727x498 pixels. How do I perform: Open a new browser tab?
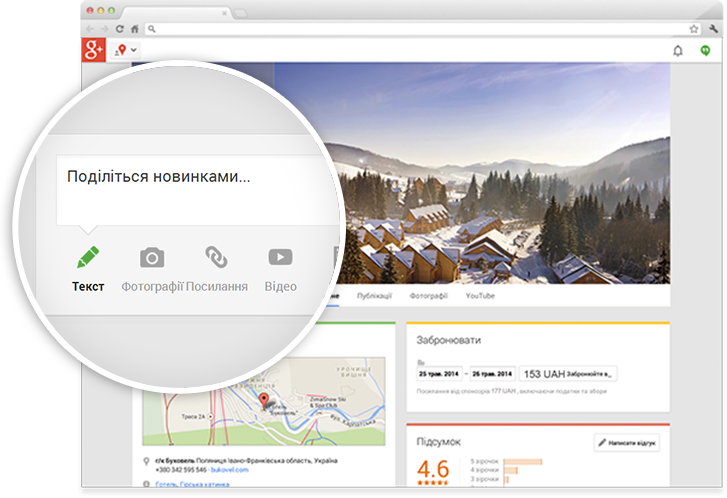point(240,13)
